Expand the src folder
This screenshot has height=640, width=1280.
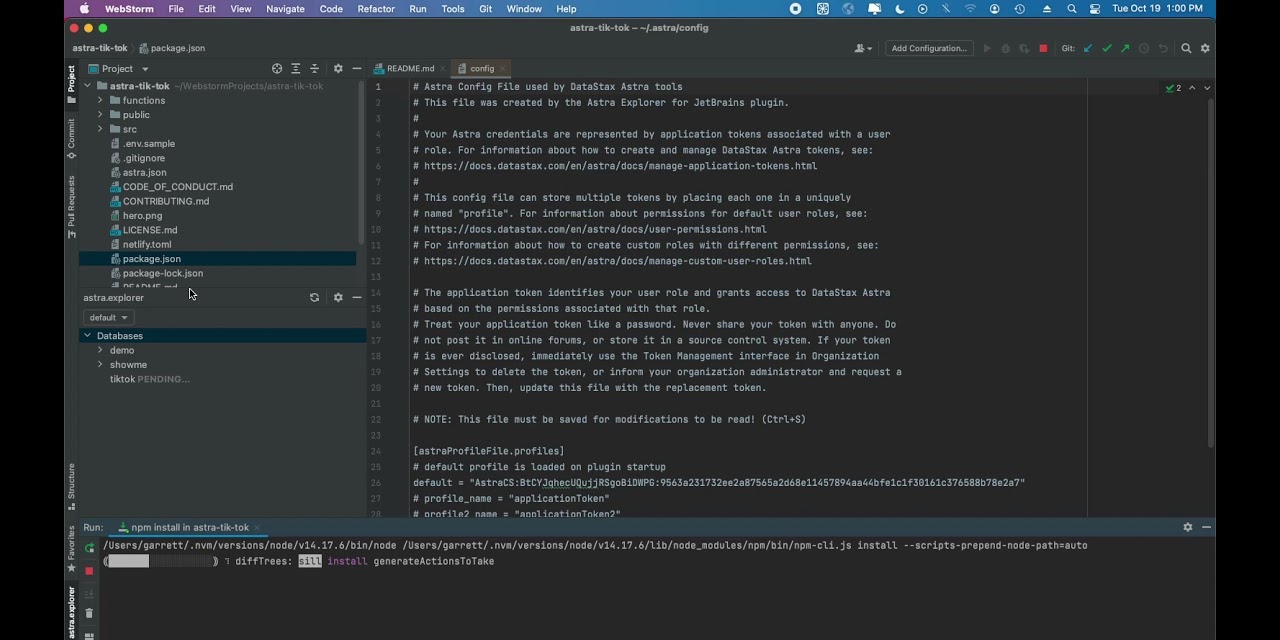pos(100,129)
